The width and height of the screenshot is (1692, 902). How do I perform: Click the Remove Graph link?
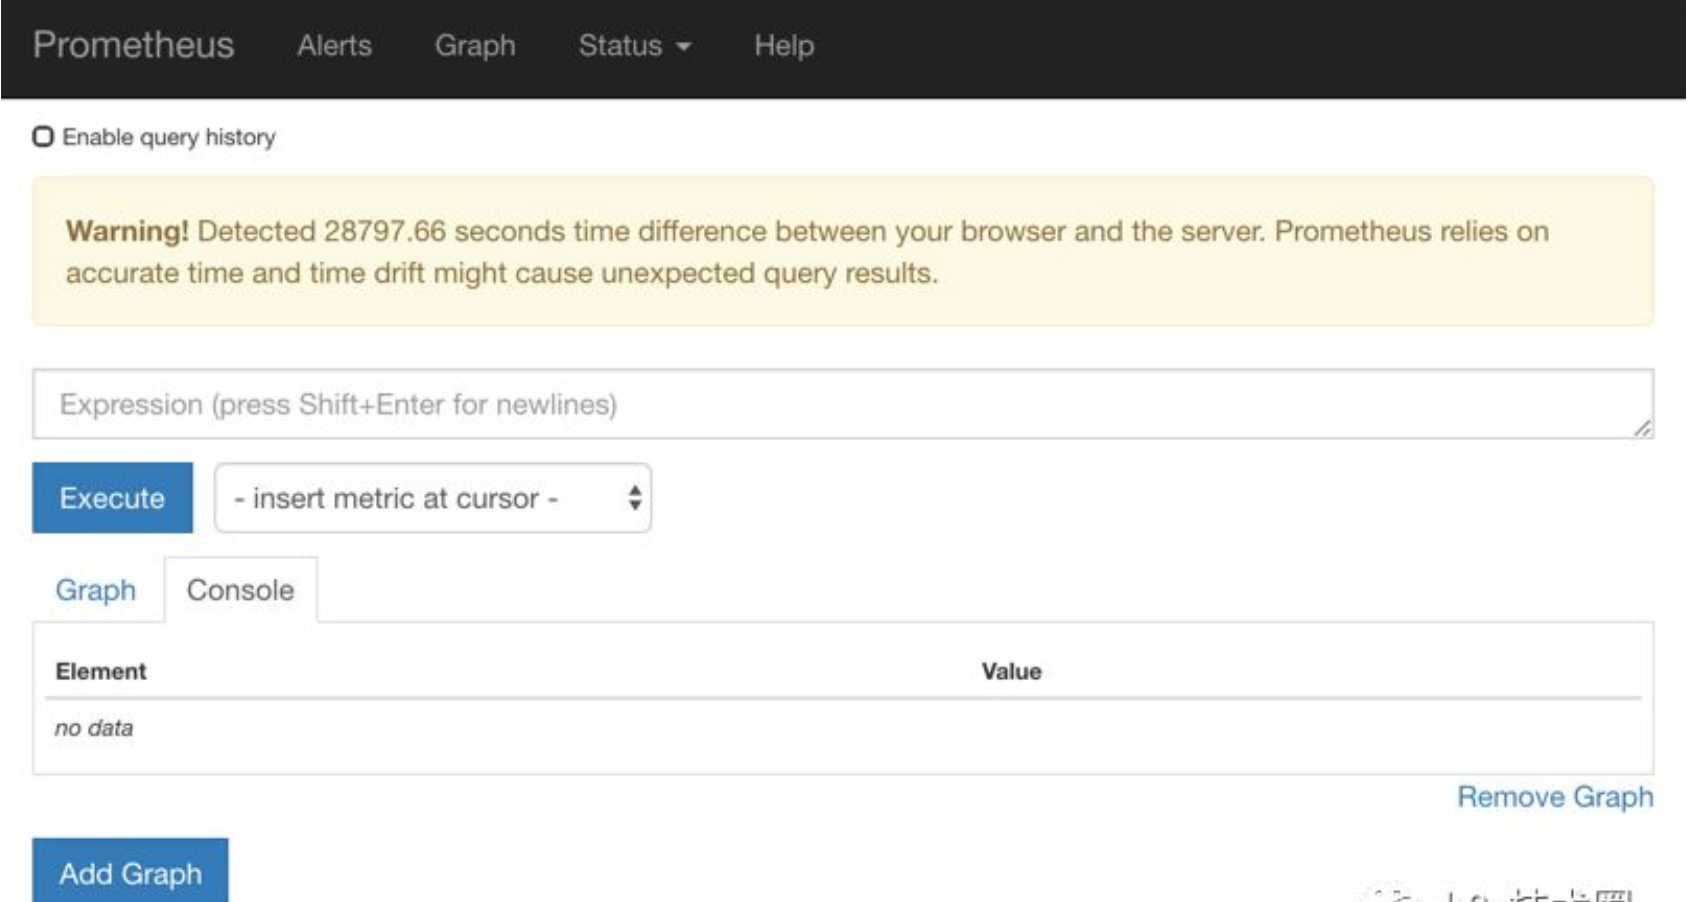click(1555, 797)
